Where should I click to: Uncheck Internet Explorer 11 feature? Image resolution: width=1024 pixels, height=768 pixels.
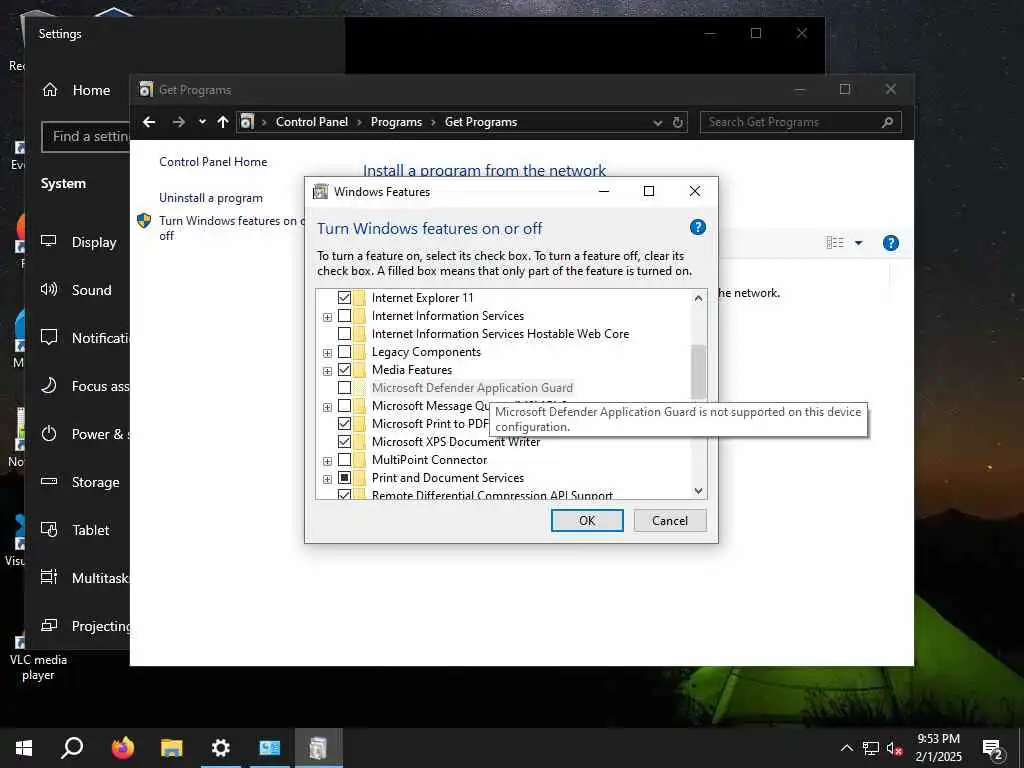click(344, 298)
